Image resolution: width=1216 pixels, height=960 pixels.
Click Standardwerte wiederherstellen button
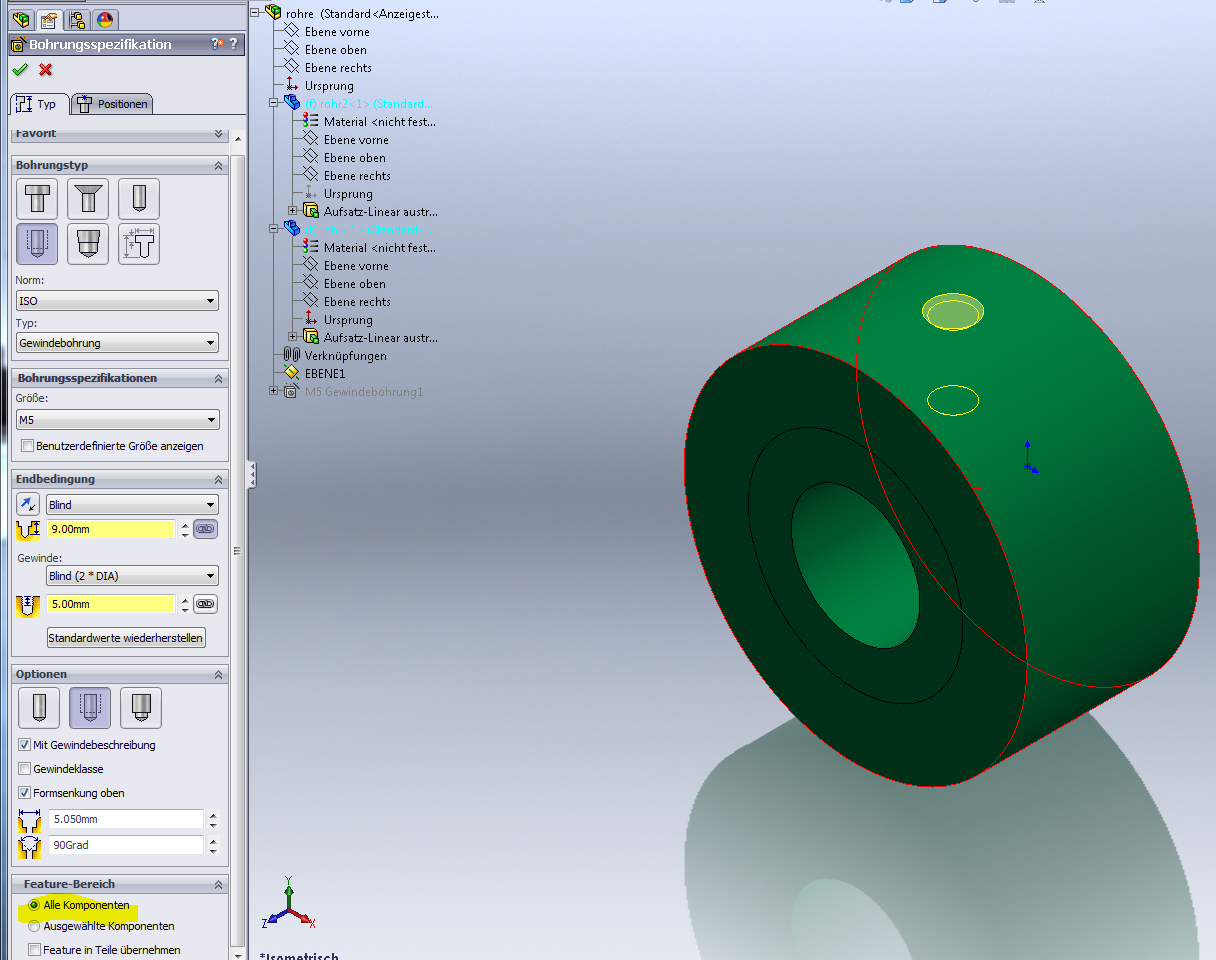[126, 637]
